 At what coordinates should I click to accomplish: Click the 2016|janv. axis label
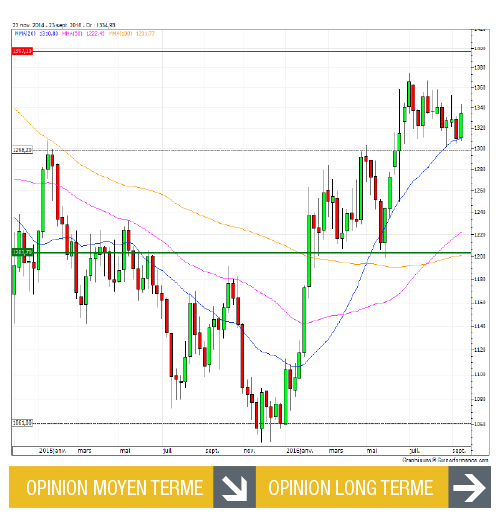300,451
